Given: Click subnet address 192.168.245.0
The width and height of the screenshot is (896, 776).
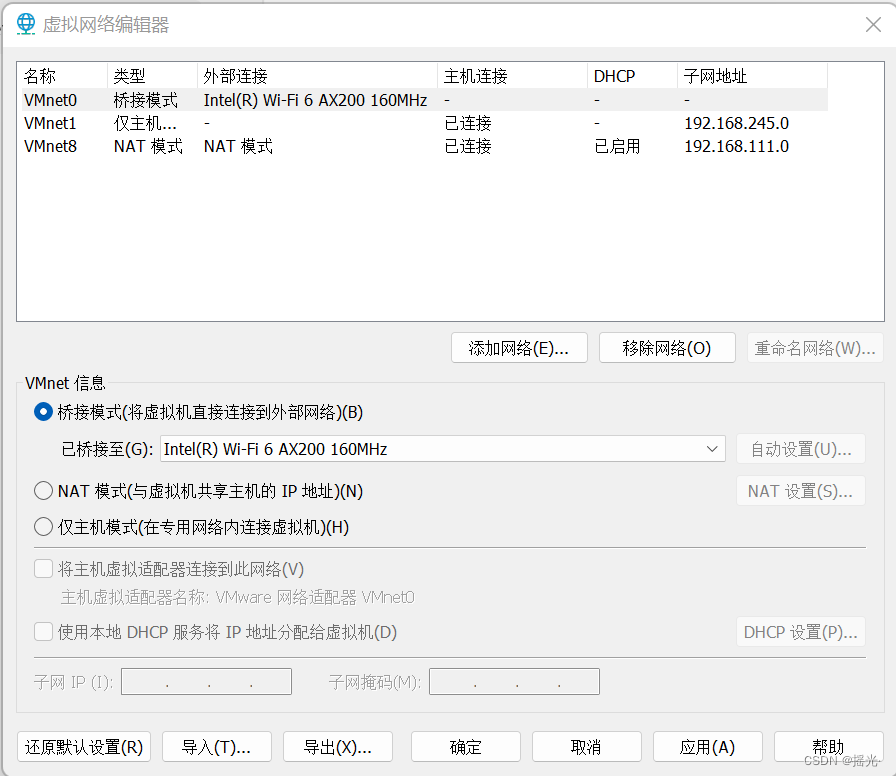Looking at the screenshot, I should coord(737,123).
